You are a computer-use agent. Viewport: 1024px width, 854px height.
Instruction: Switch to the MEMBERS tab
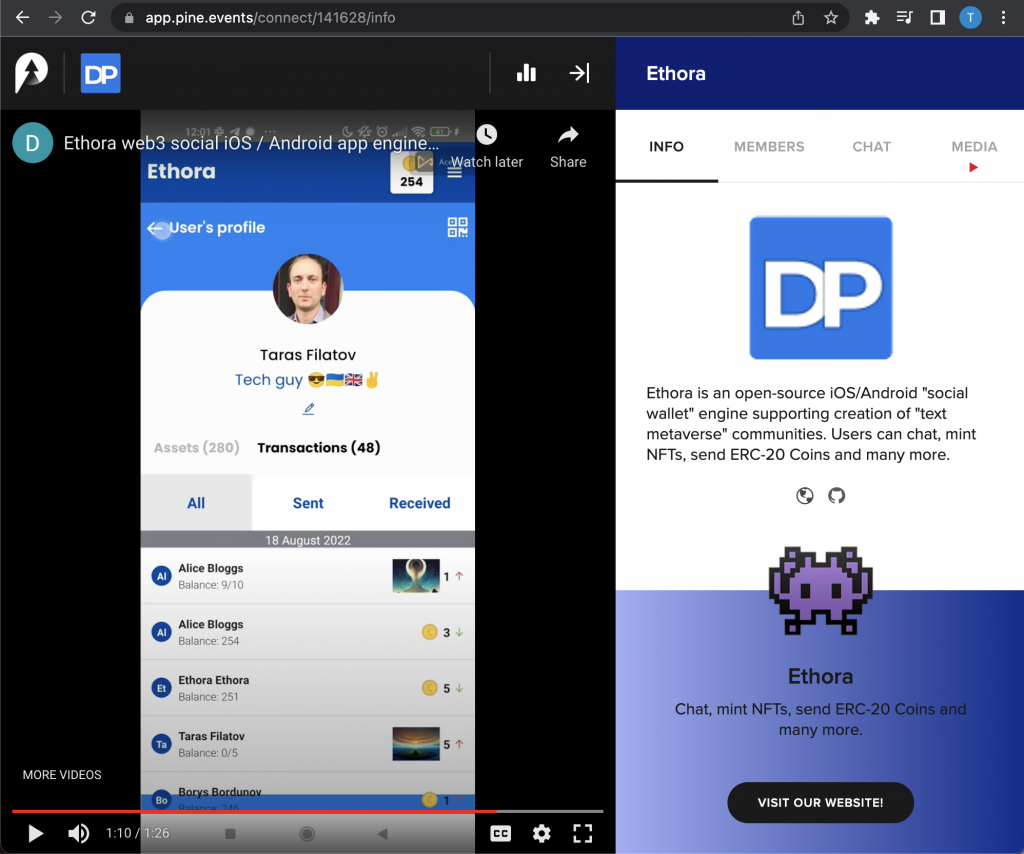point(769,147)
